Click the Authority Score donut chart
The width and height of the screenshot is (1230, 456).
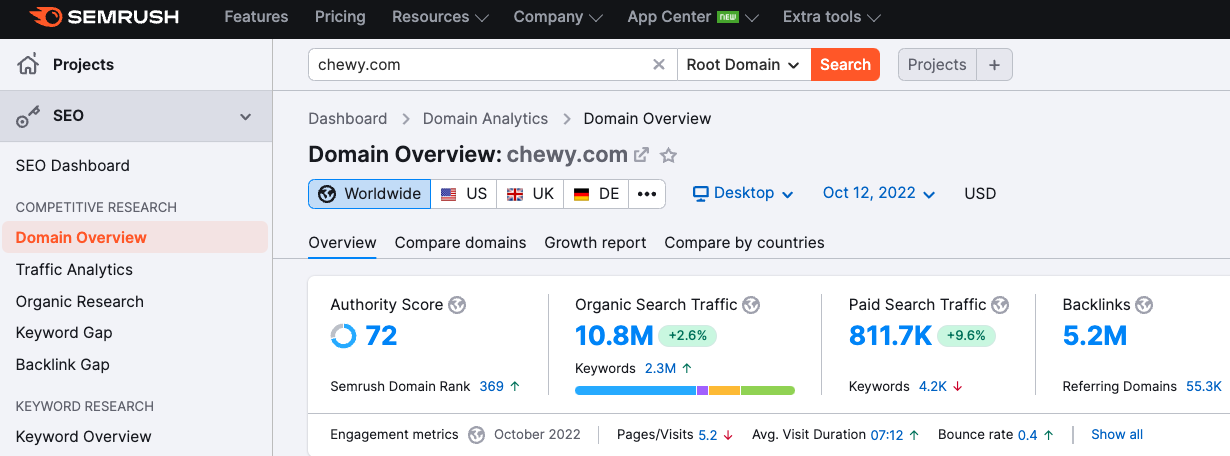coord(343,336)
